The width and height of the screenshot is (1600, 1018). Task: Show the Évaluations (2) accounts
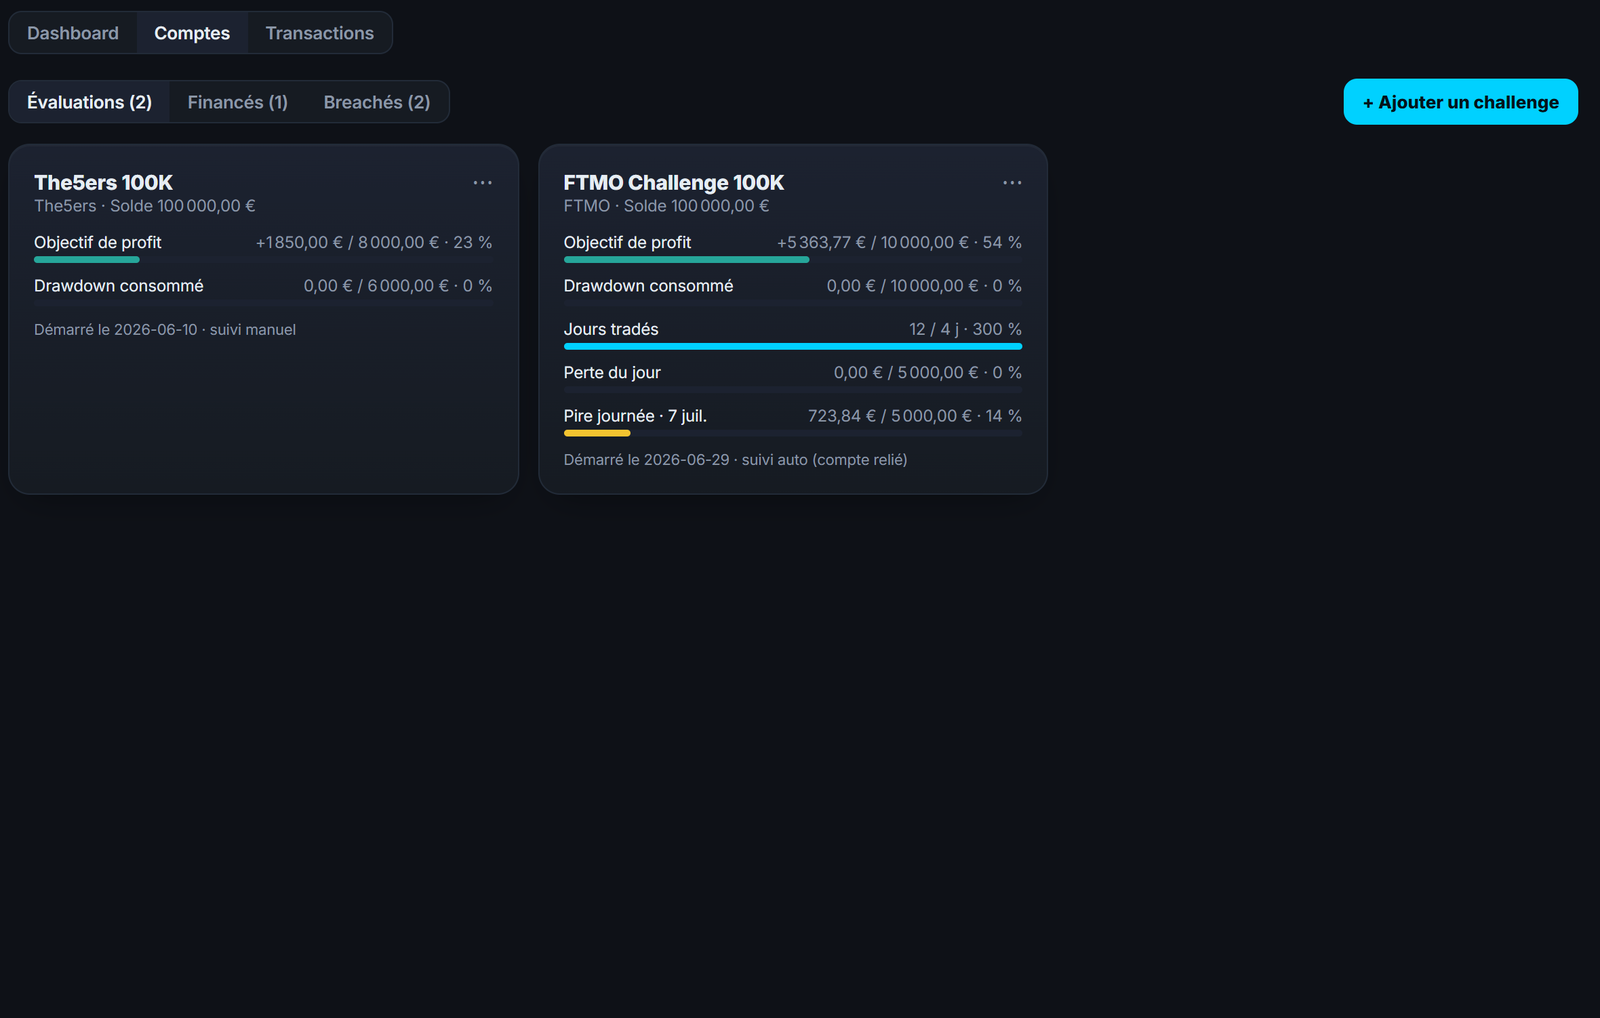pos(89,102)
